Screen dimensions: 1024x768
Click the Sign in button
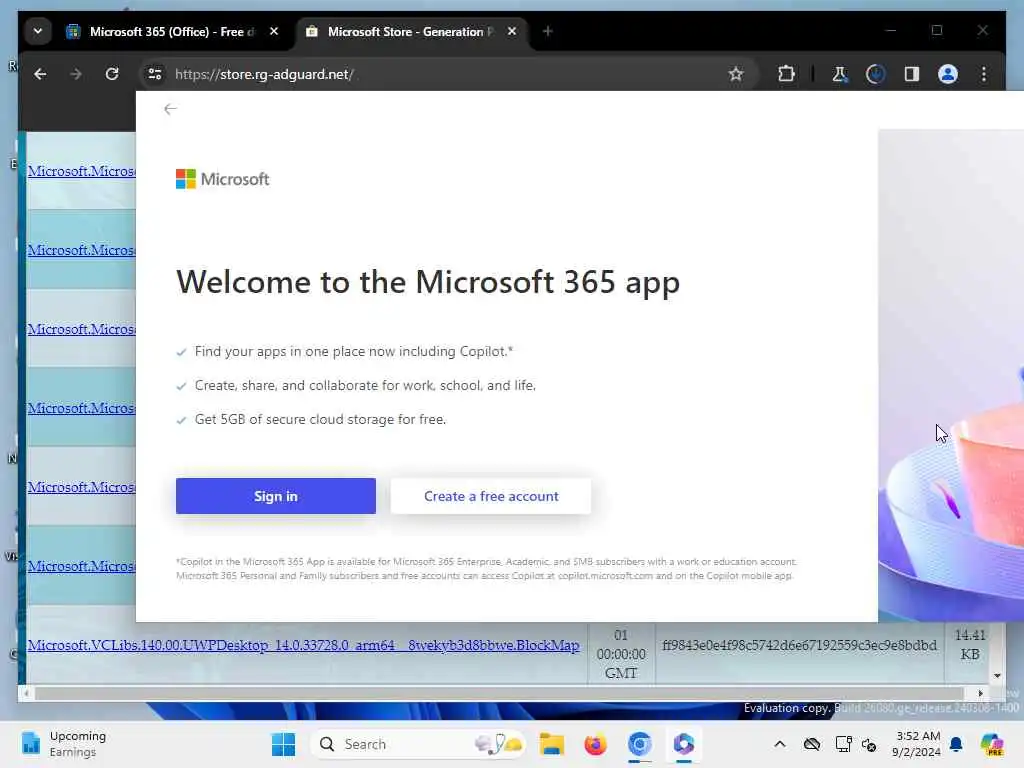[276, 496]
